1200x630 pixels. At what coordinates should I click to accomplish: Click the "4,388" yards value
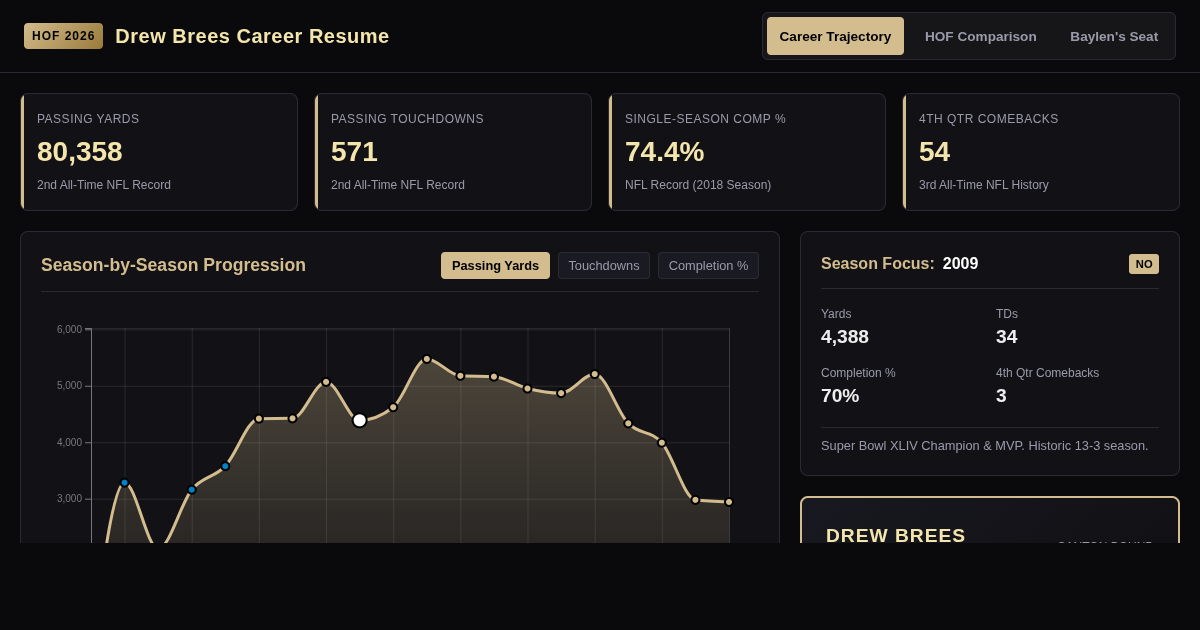pyautogui.click(x=845, y=337)
